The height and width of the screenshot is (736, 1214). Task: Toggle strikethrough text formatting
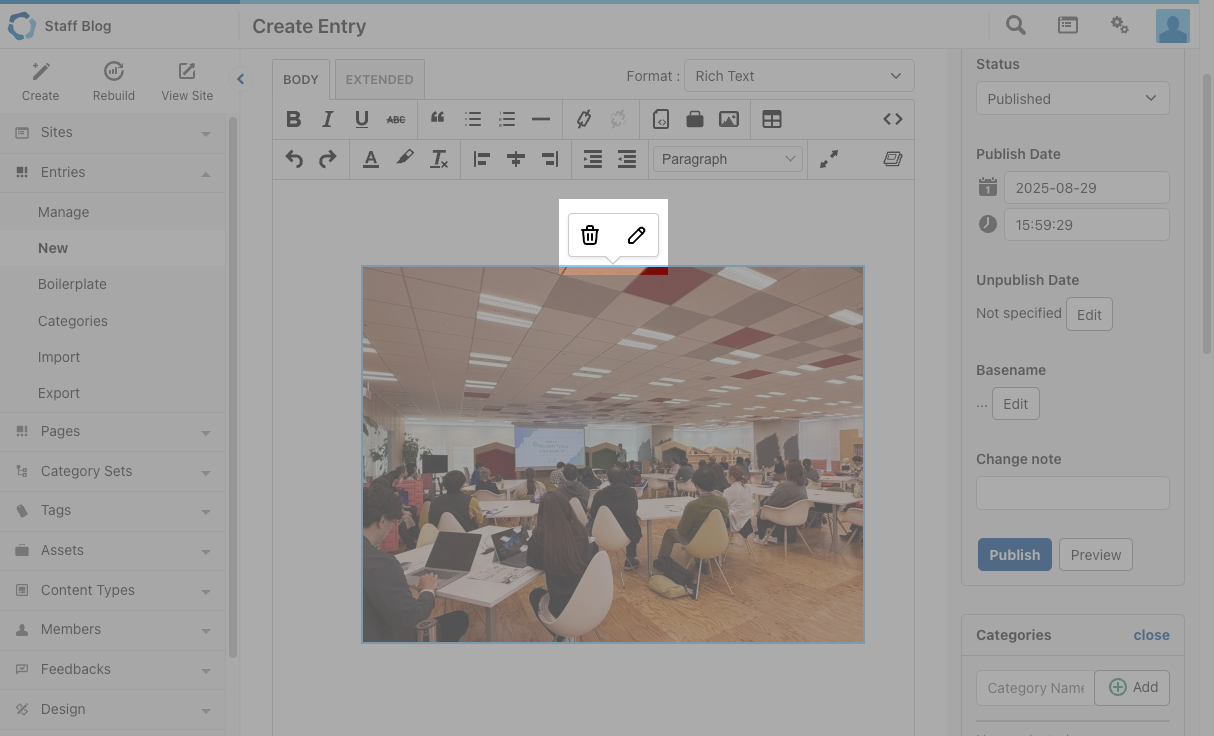(x=396, y=119)
